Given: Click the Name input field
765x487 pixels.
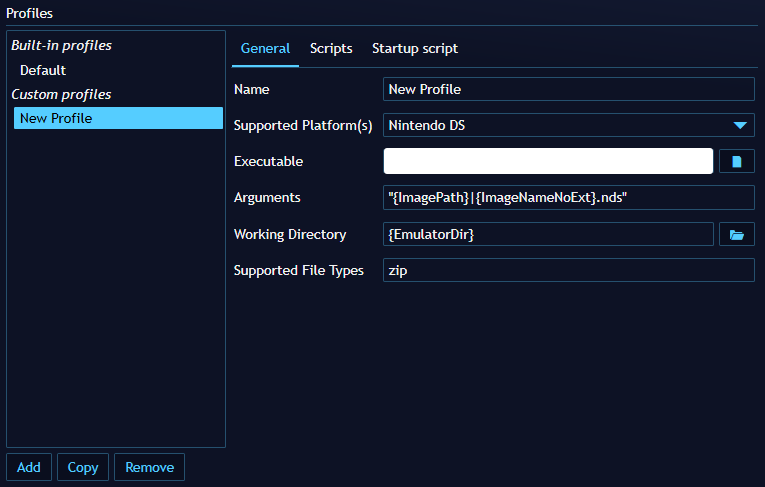Looking at the screenshot, I should (x=569, y=89).
